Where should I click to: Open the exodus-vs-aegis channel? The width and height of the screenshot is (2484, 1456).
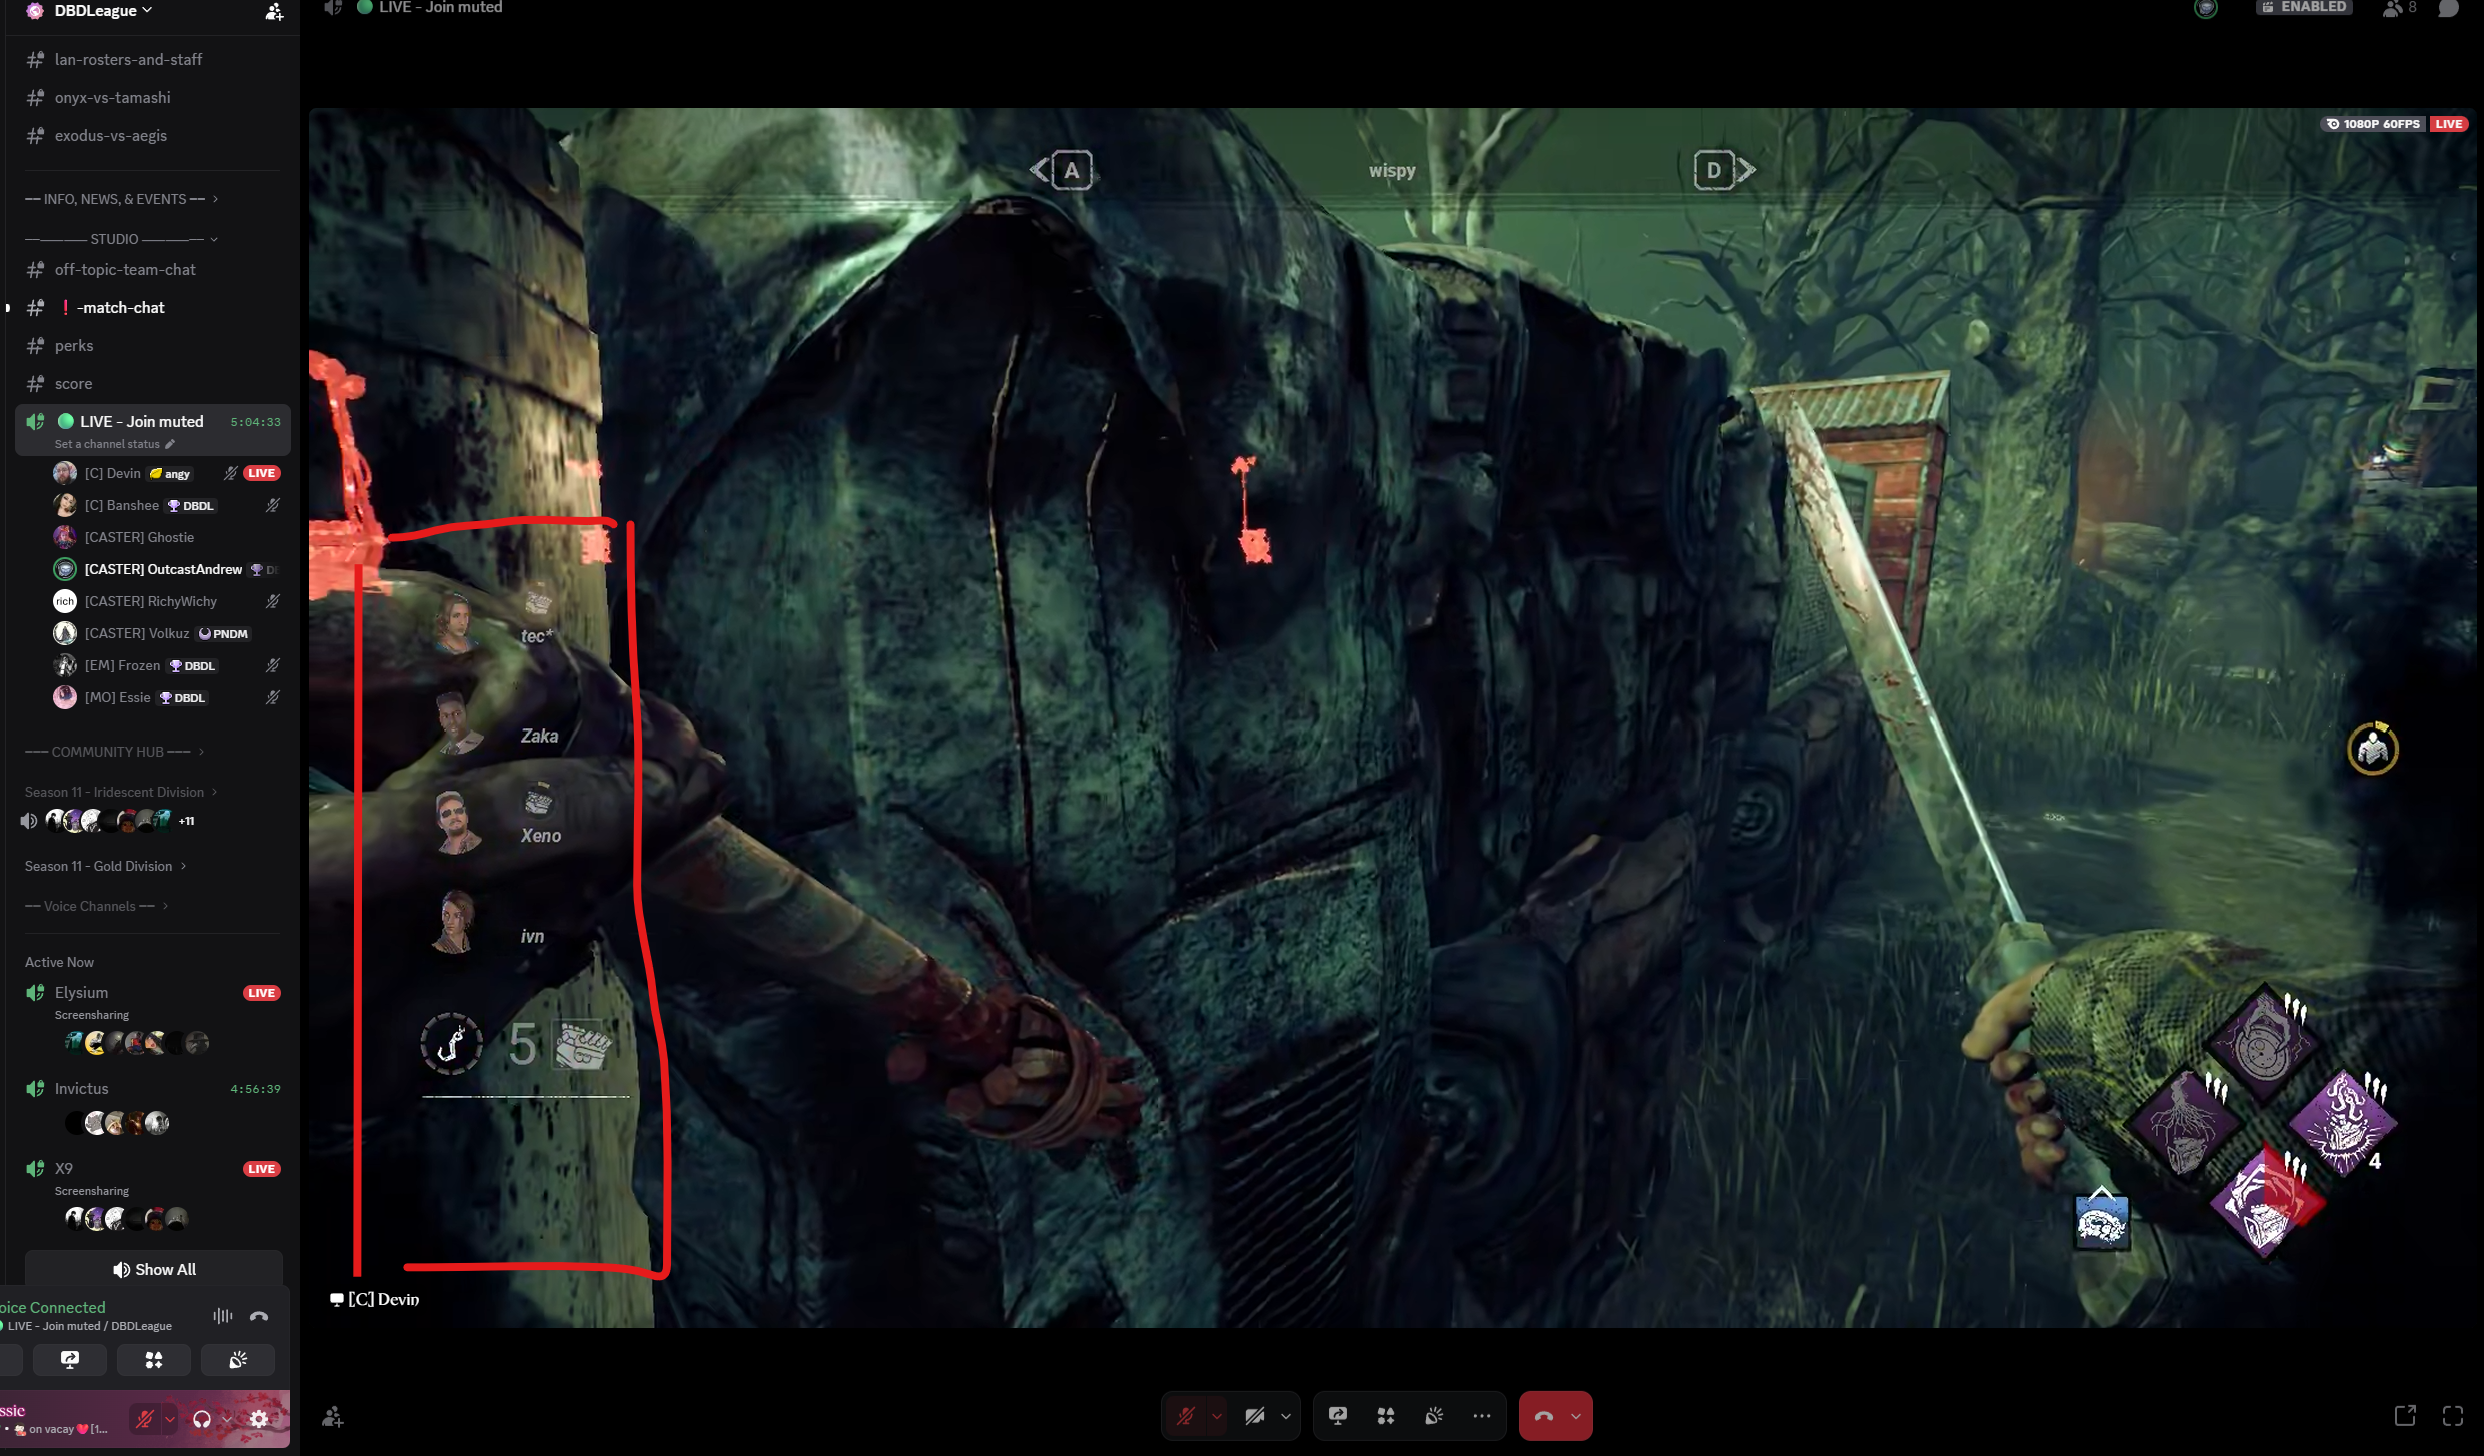[x=152, y=136]
